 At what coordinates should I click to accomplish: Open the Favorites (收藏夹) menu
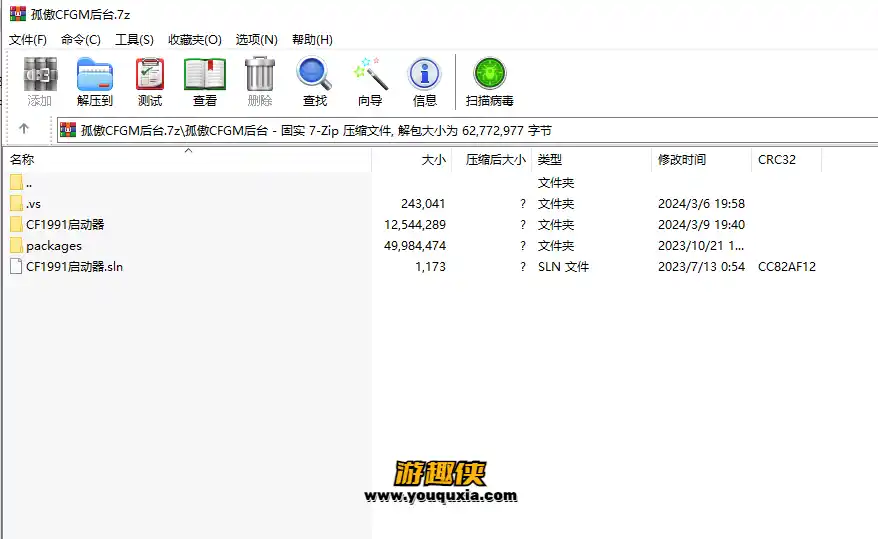(195, 40)
